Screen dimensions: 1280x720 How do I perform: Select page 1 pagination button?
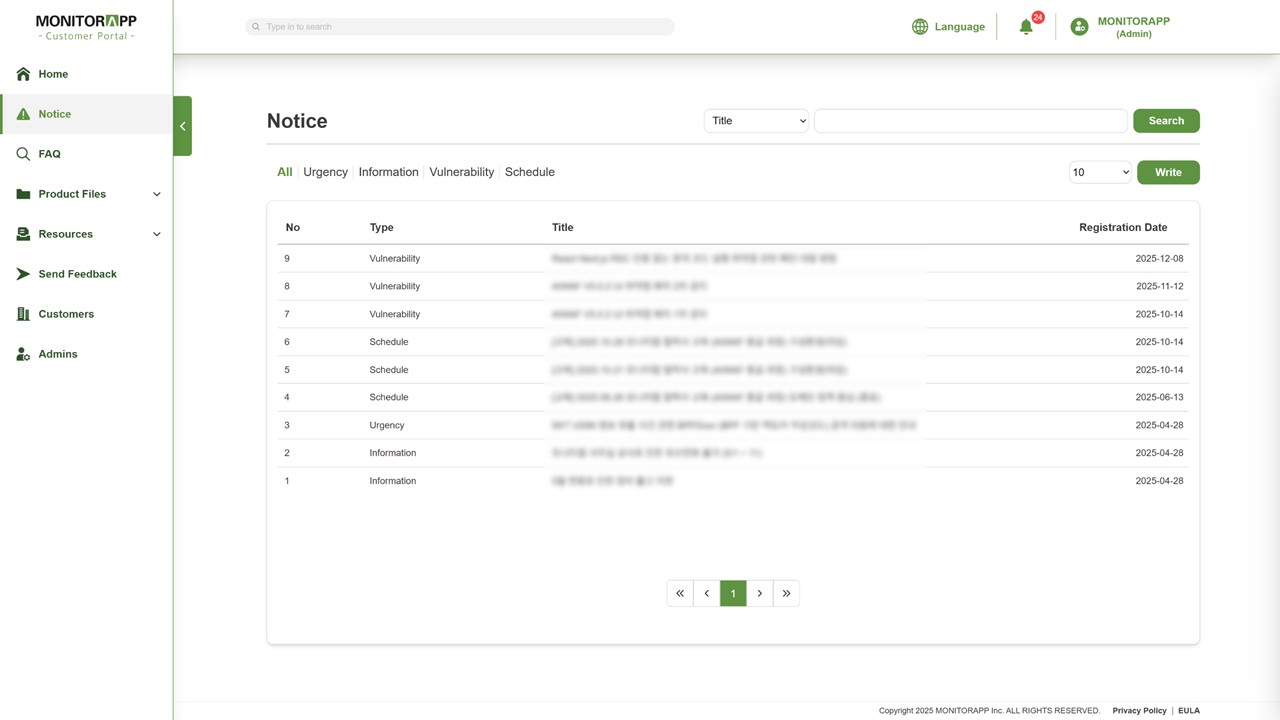coord(733,593)
